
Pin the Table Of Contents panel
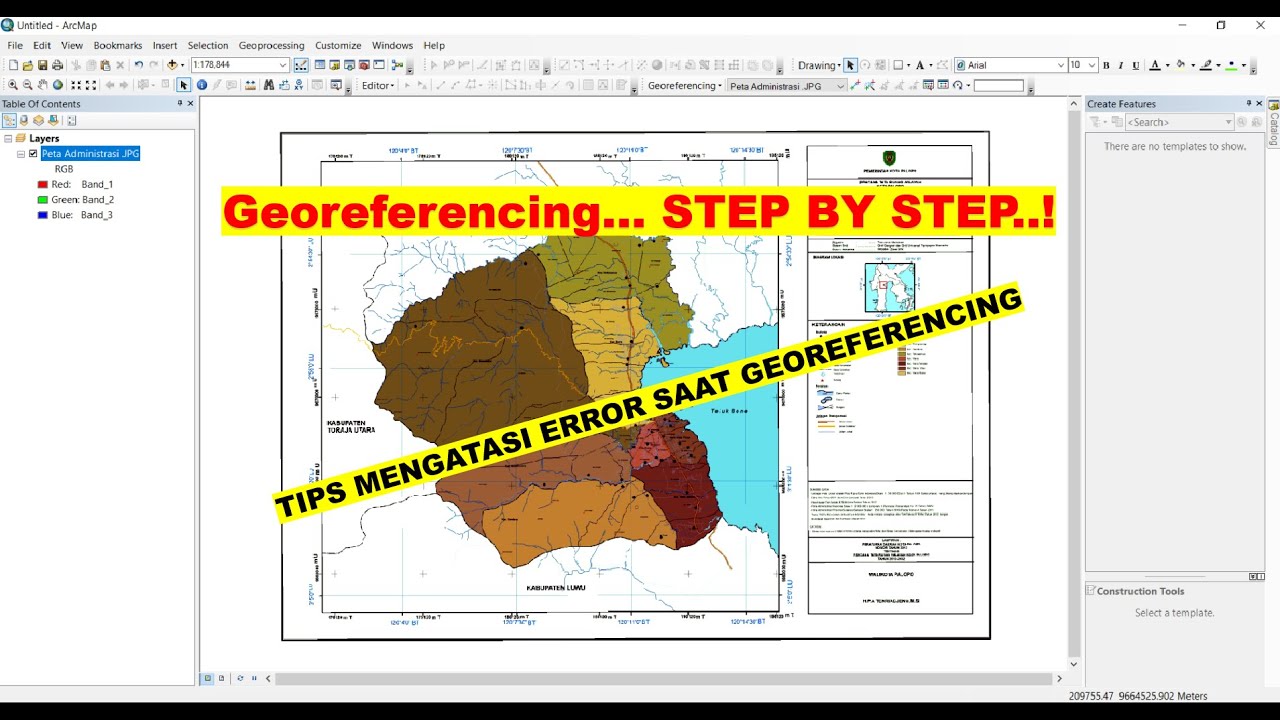click(180, 103)
